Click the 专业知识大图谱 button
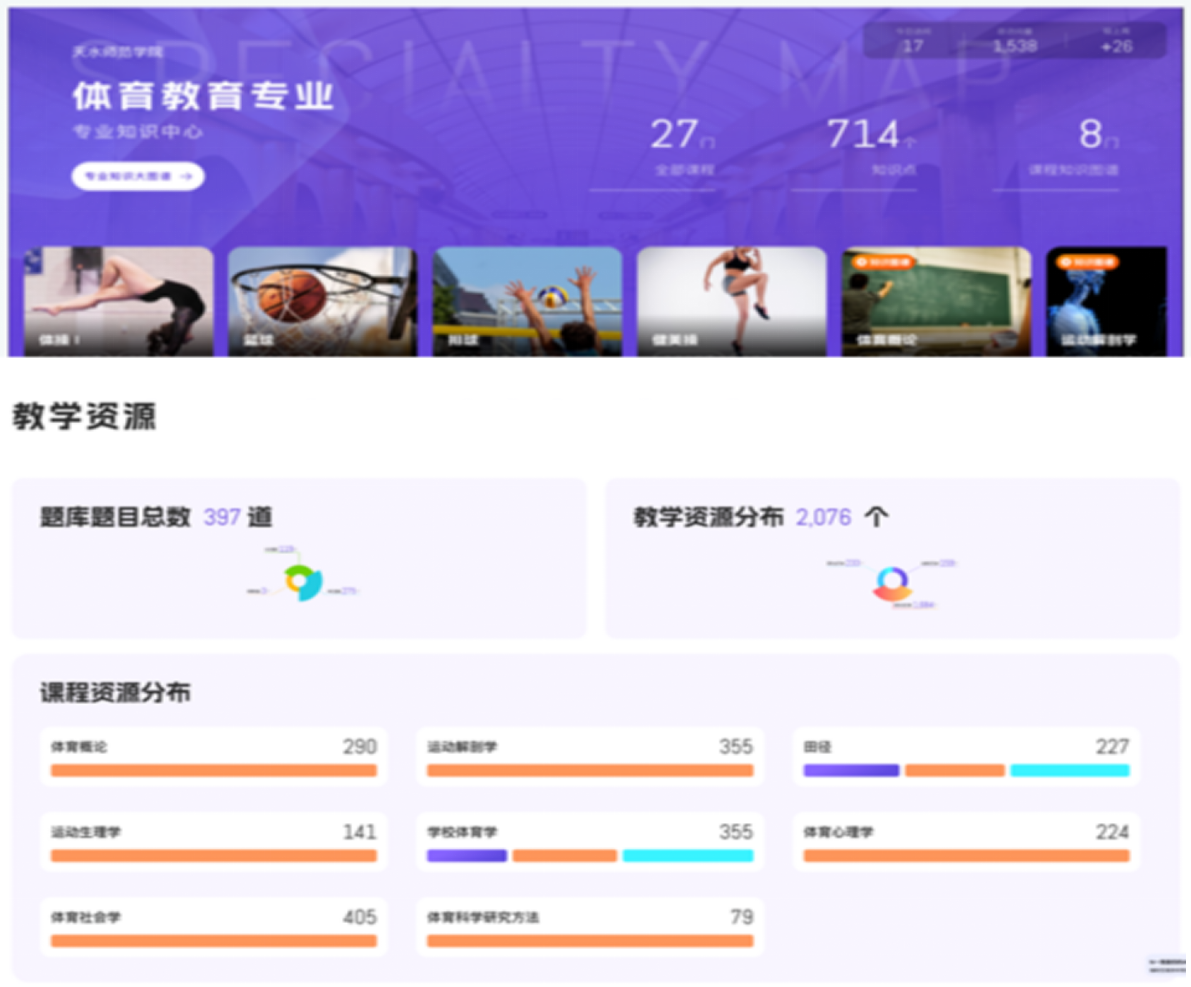 pyautogui.click(x=138, y=176)
